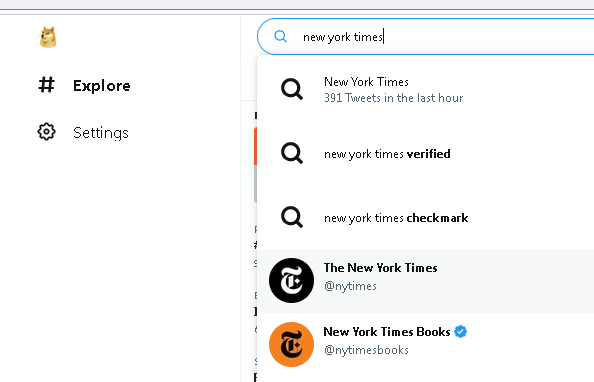Click the 391 Tweets in the last hour text
This screenshot has width=594, height=382.
tap(394, 98)
